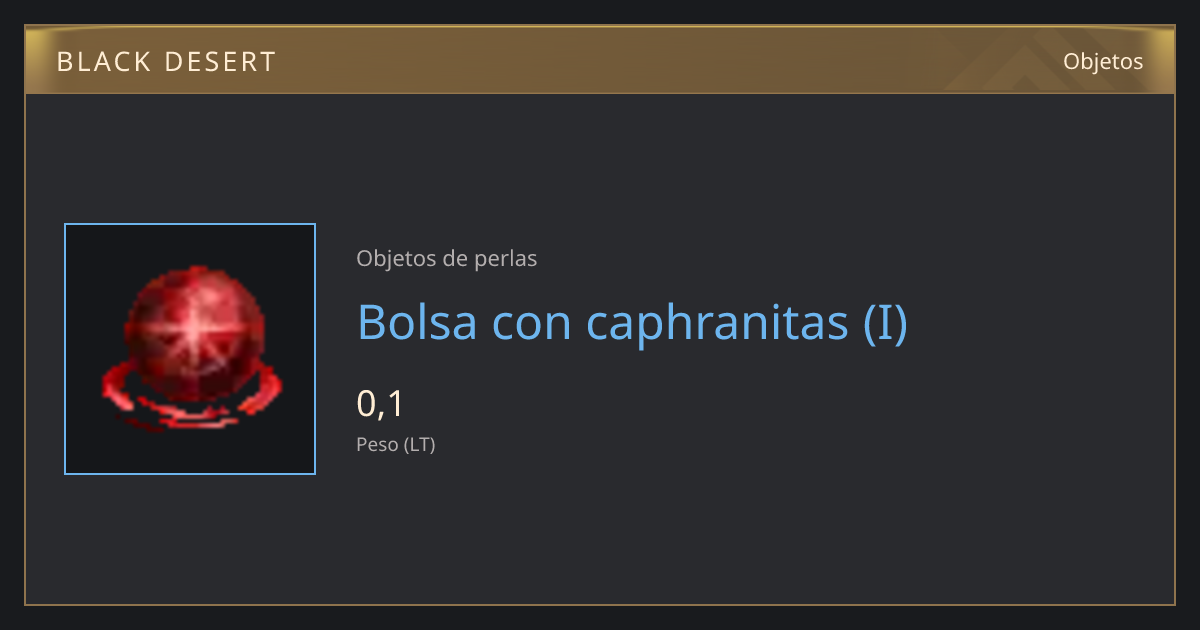Open the Objetos de perlas category

coord(447,258)
